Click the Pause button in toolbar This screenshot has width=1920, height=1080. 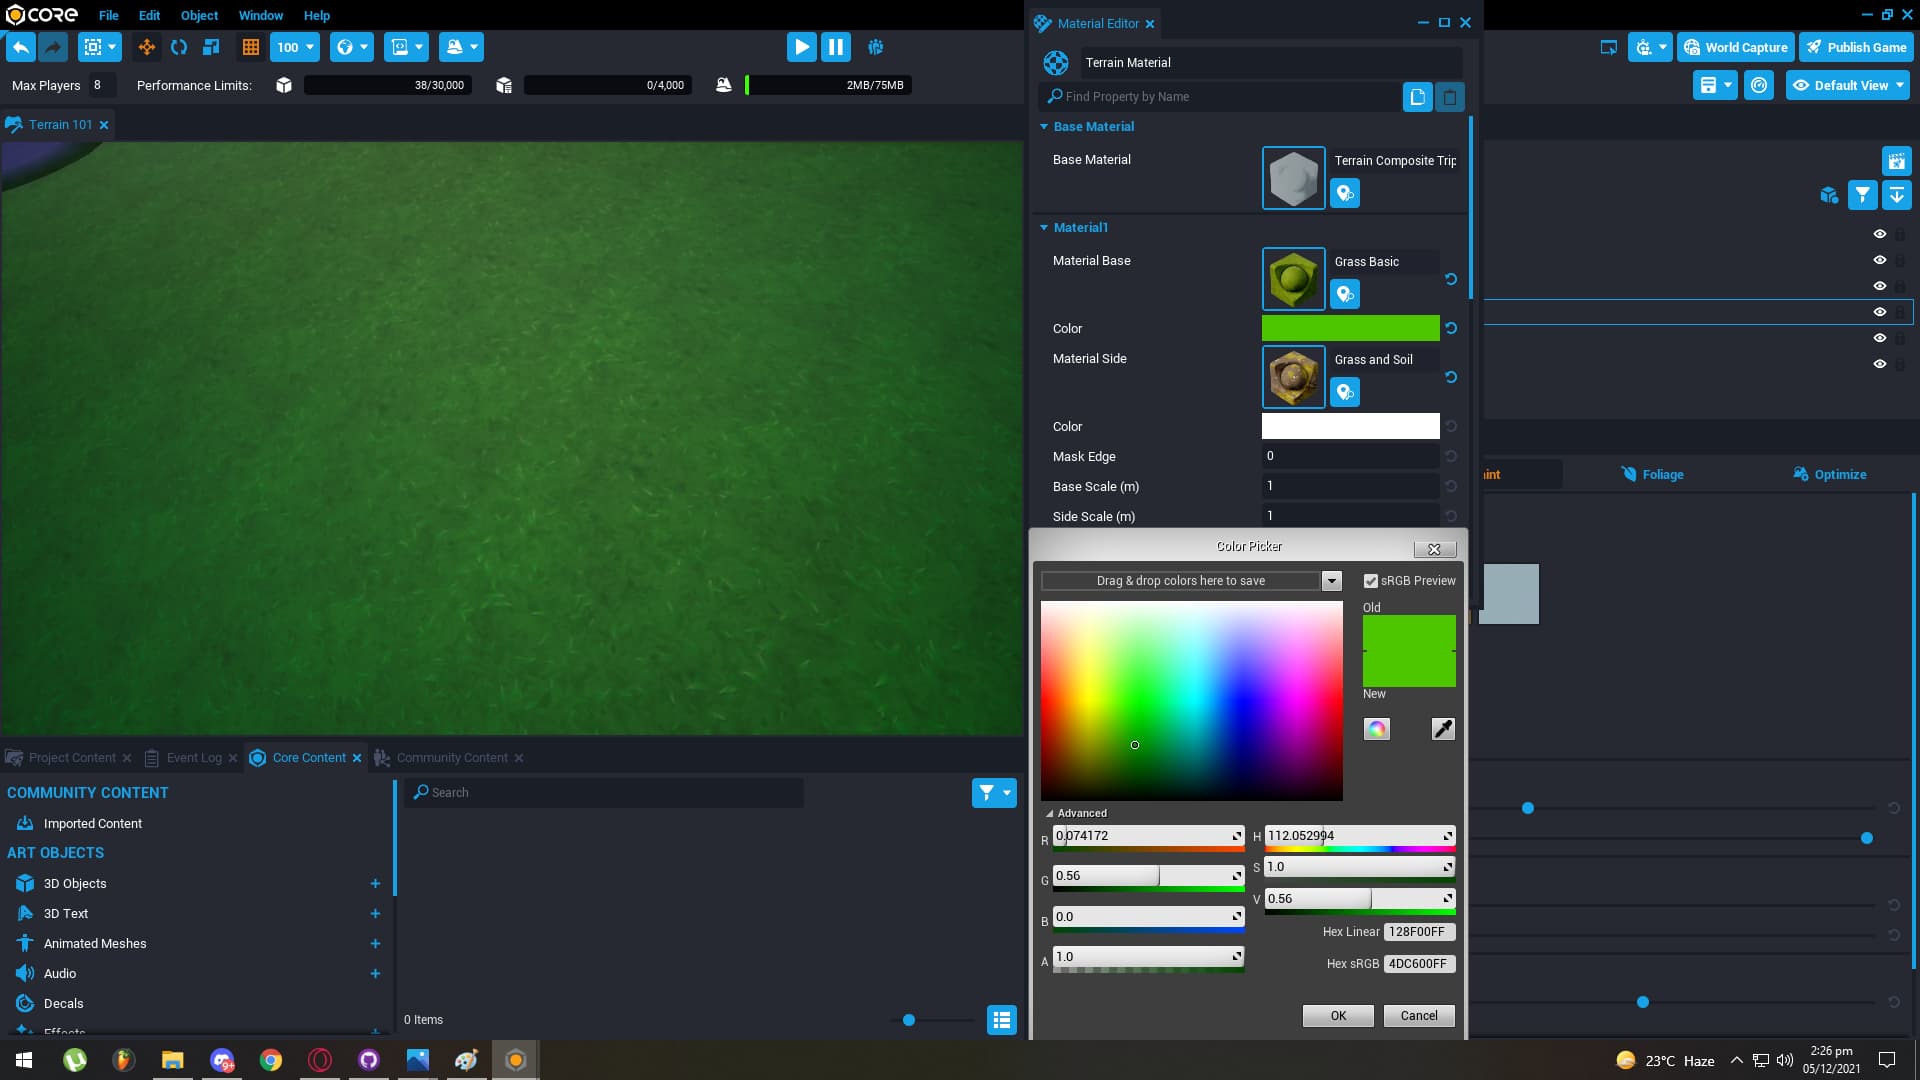(837, 46)
